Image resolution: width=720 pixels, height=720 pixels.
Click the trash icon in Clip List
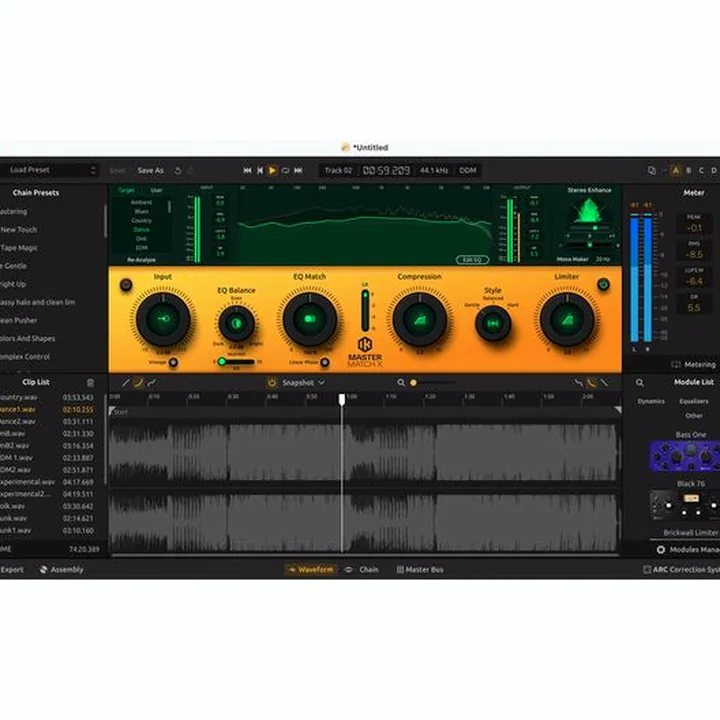coord(90,383)
